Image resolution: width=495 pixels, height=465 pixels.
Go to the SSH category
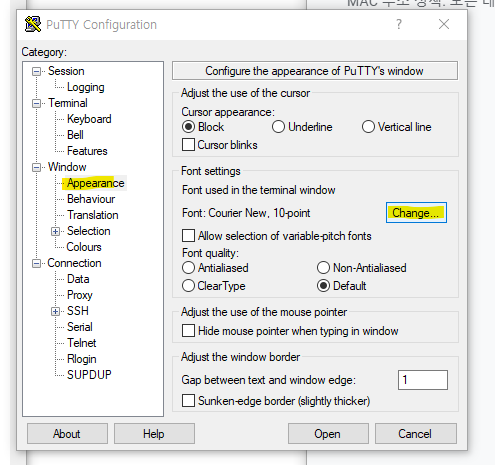point(78,311)
